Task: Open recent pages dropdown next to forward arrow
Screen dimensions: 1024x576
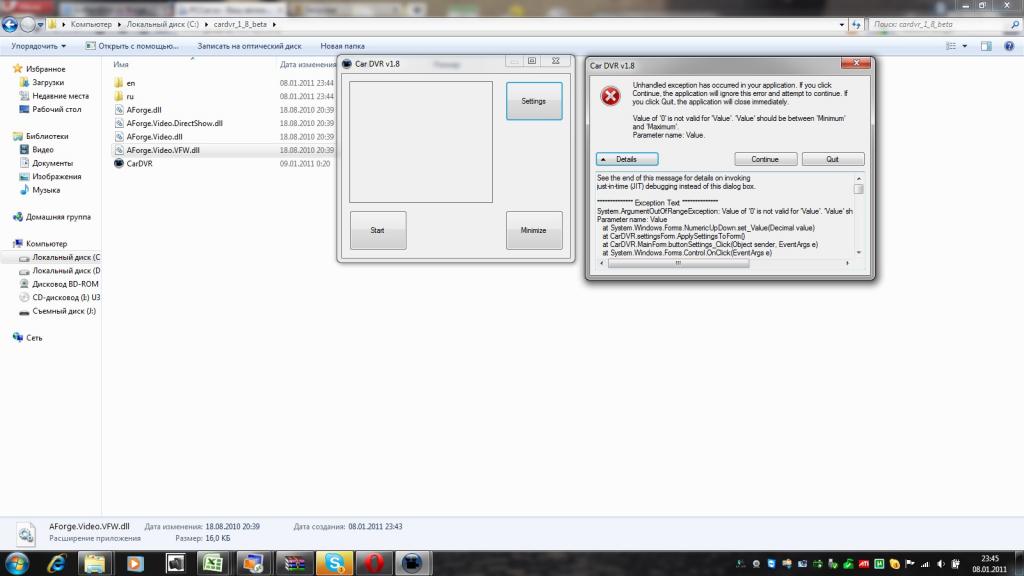Action: [x=40, y=25]
